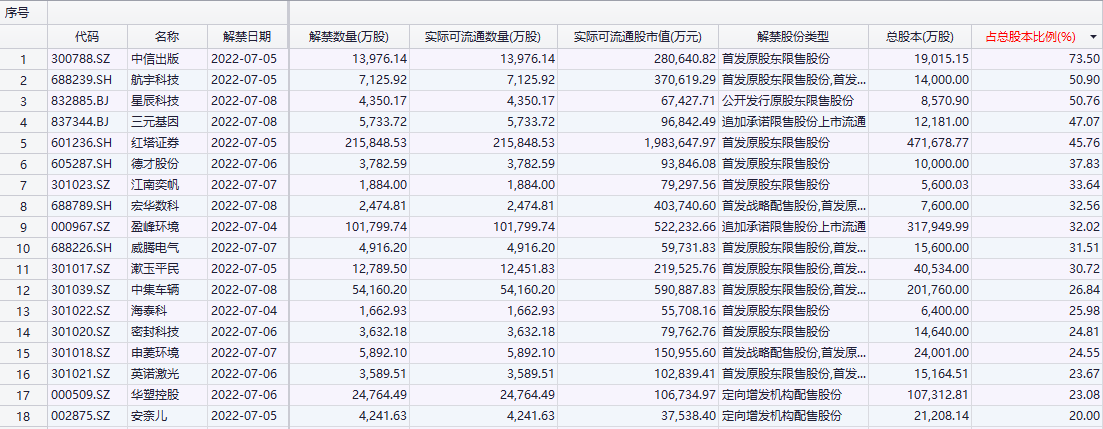
Task: Click stock name 漱玉平民
Action: 155,269
